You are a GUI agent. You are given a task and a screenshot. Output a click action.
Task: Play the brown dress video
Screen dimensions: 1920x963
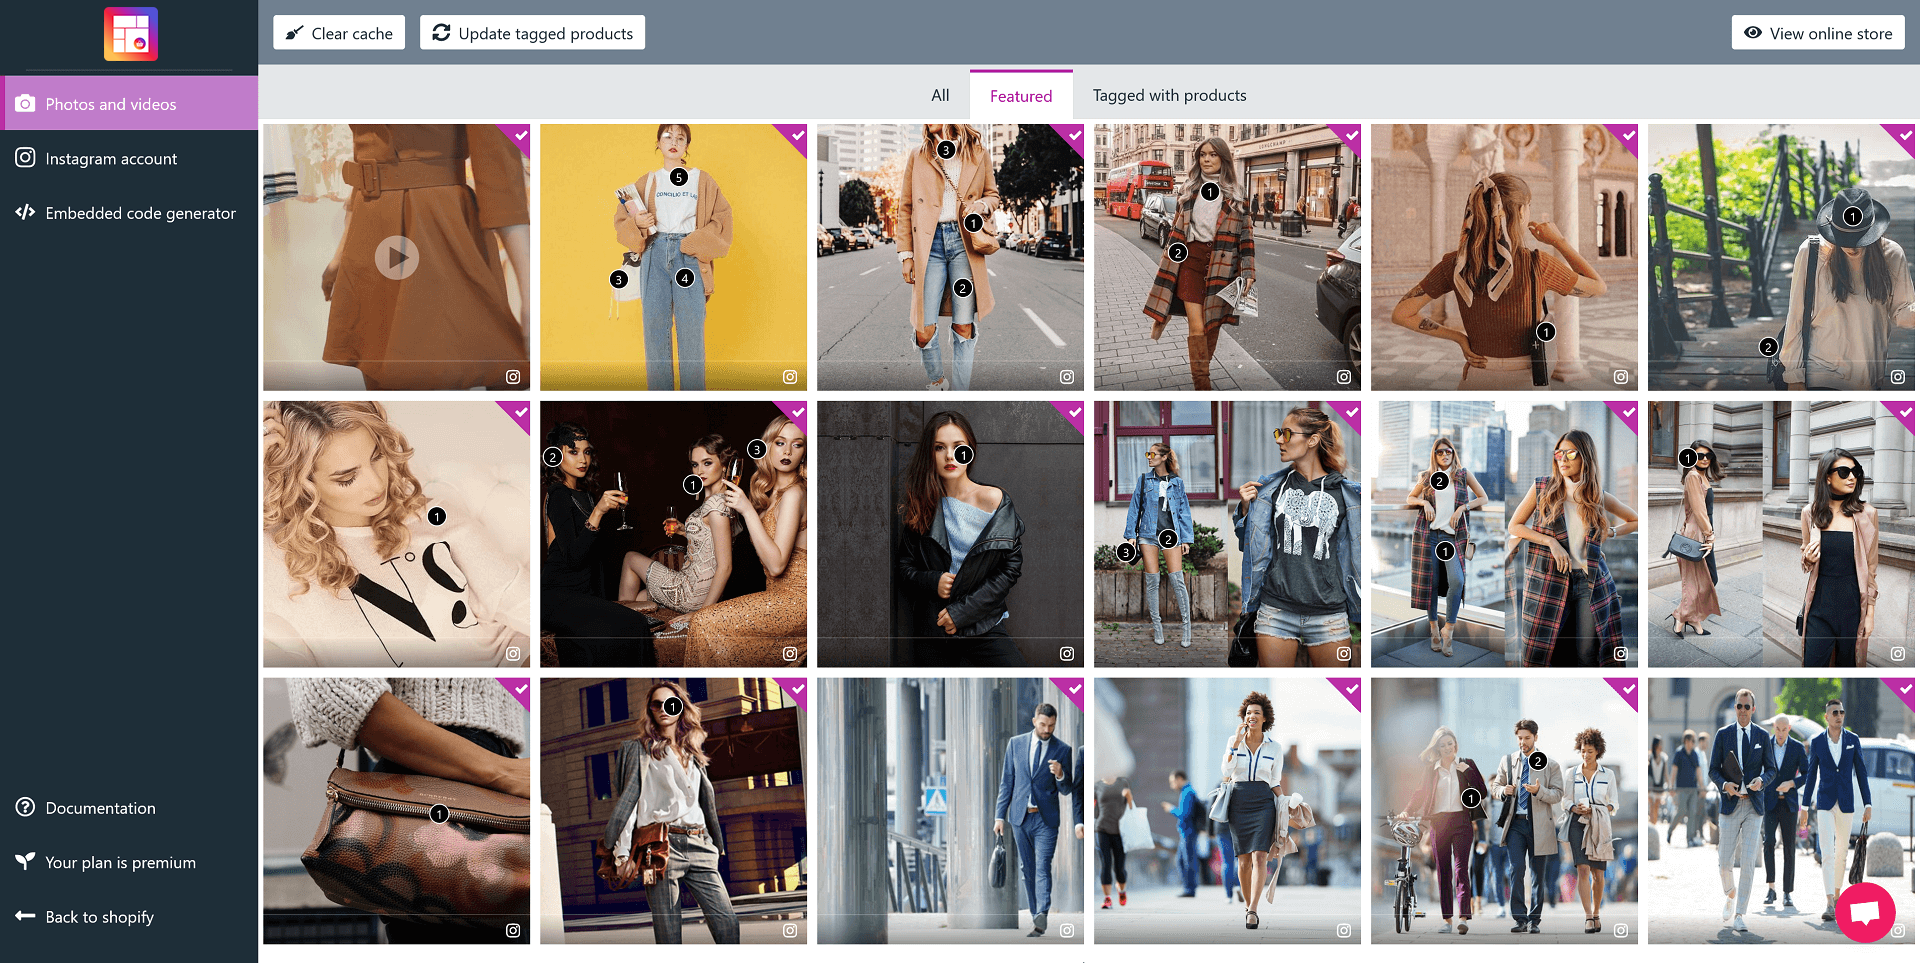pos(397,258)
